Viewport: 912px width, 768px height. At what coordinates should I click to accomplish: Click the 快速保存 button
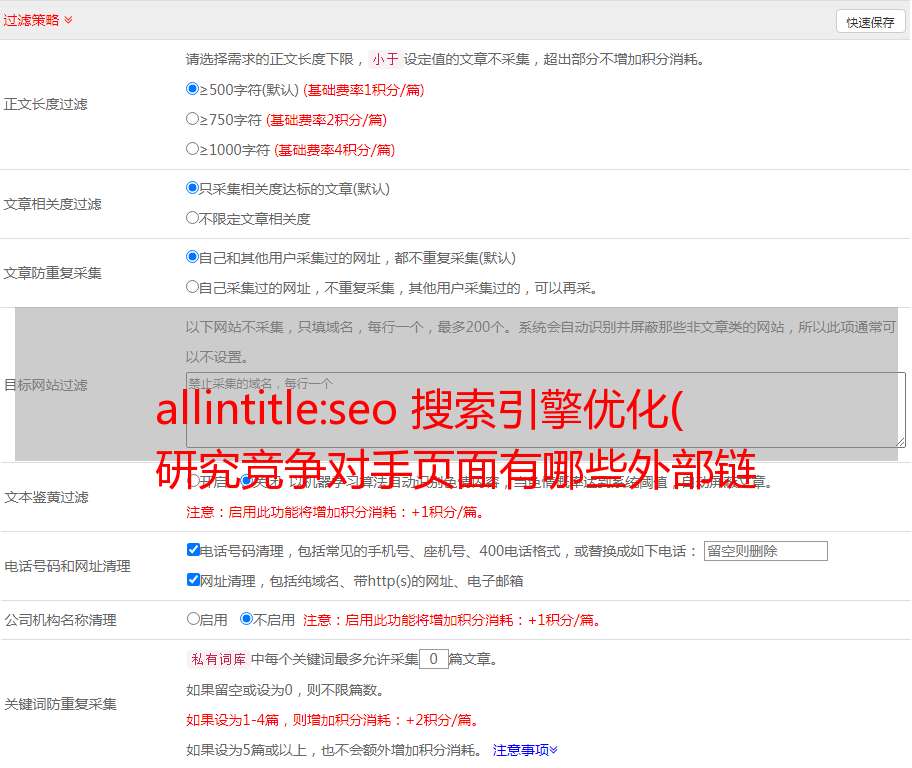click(x=870, y=22)
